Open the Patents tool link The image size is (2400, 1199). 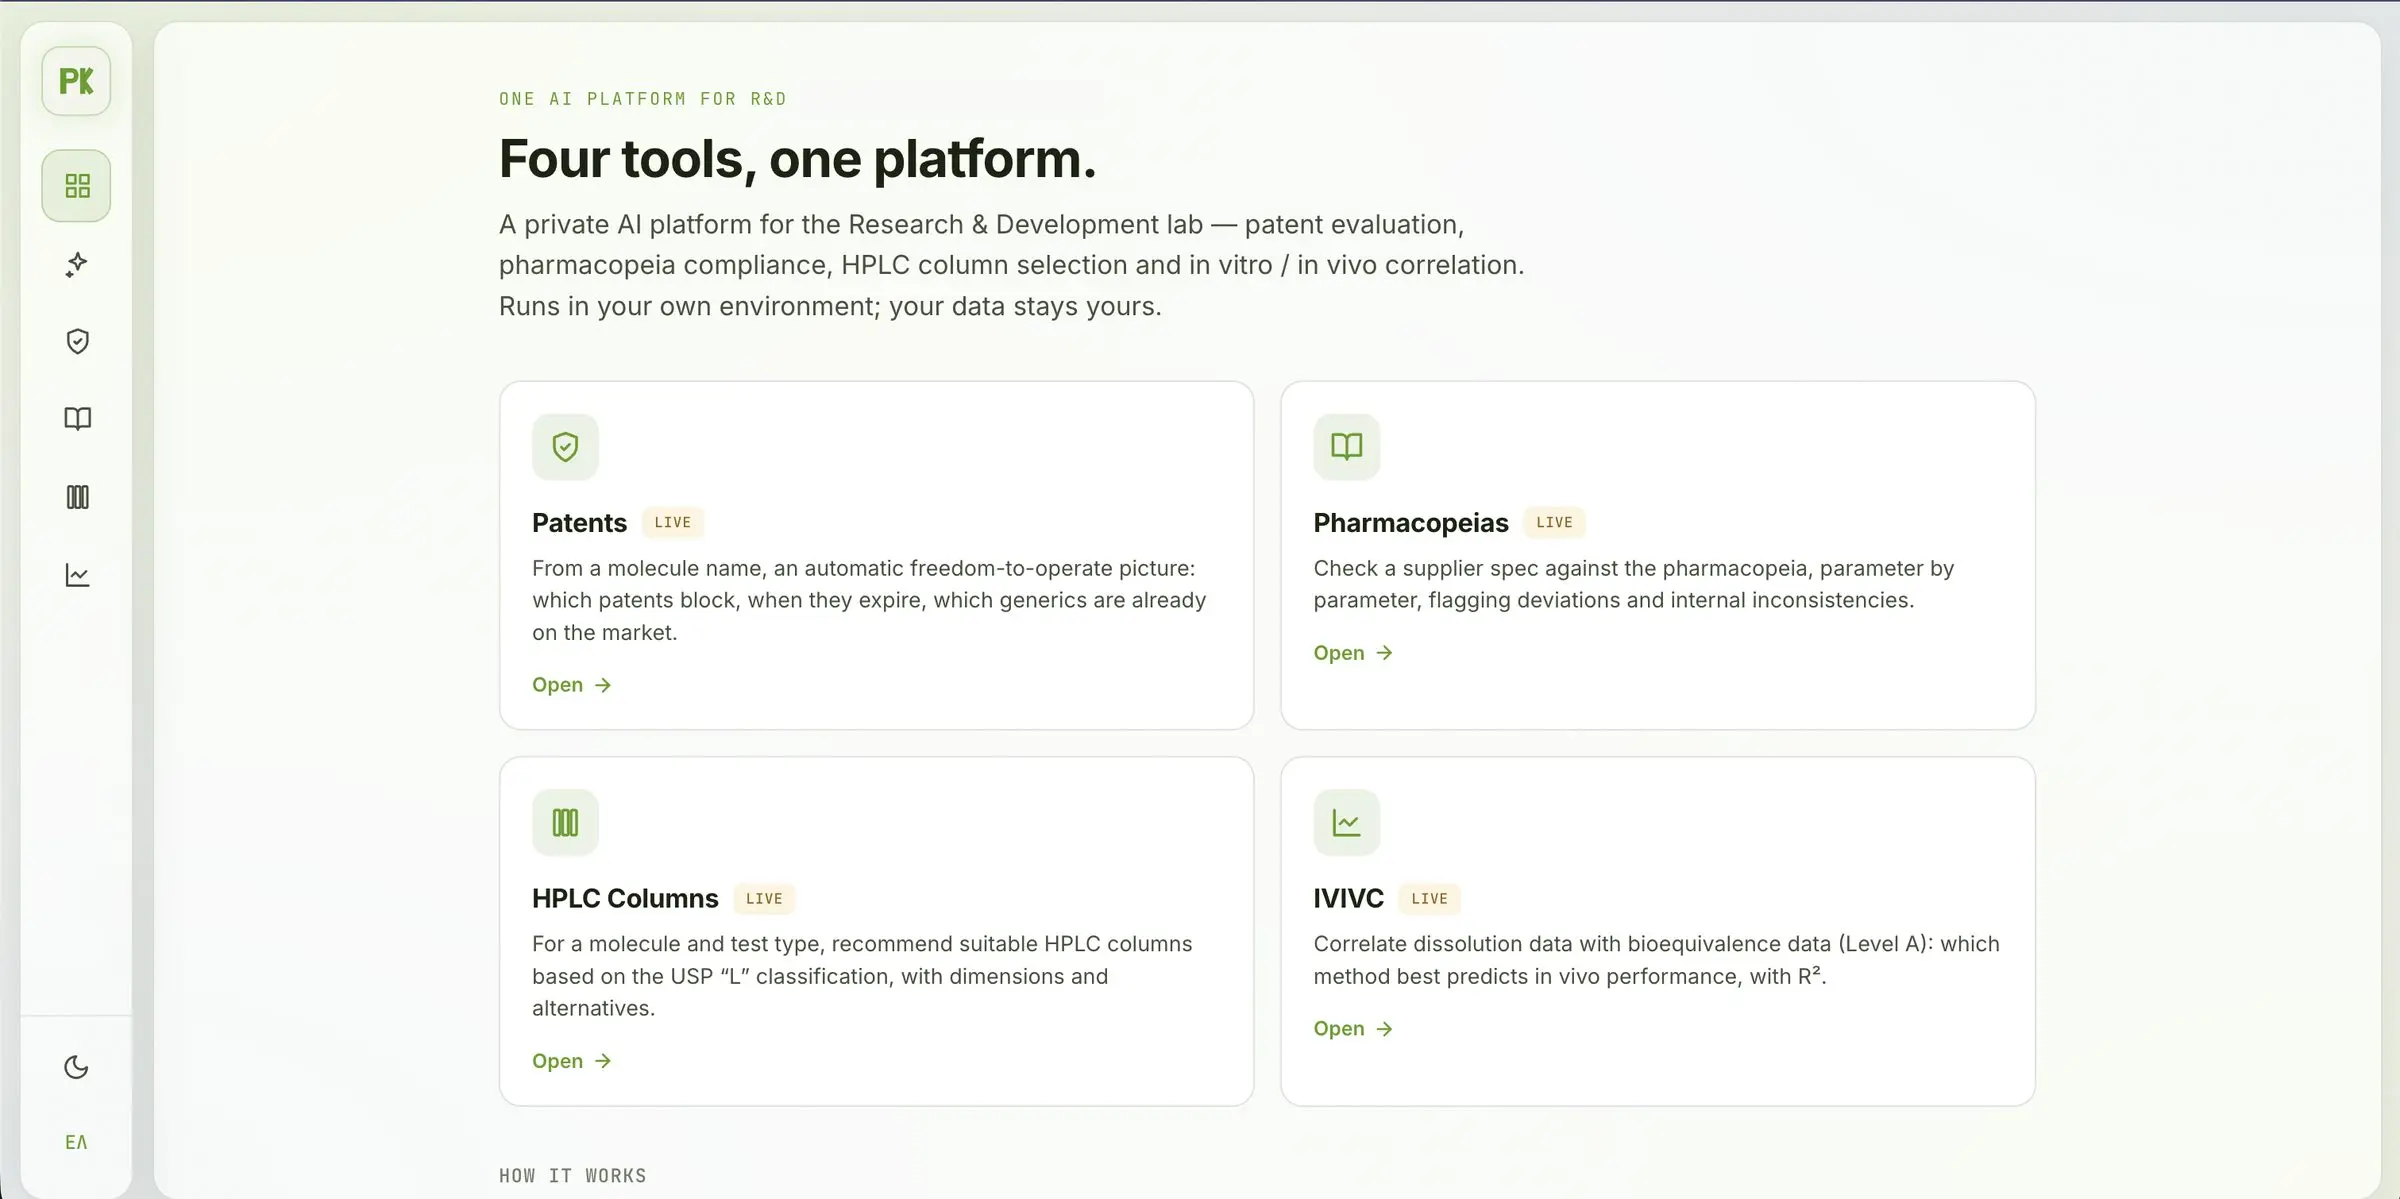571,685
